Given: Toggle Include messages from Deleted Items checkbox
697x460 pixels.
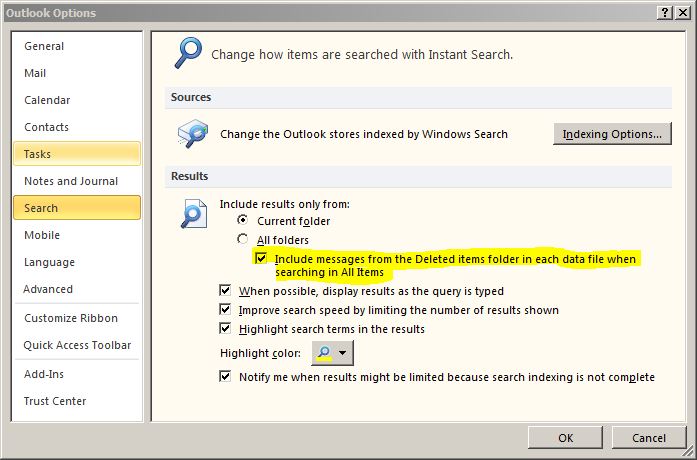Looking at the screenshot, I should point(261,258).
